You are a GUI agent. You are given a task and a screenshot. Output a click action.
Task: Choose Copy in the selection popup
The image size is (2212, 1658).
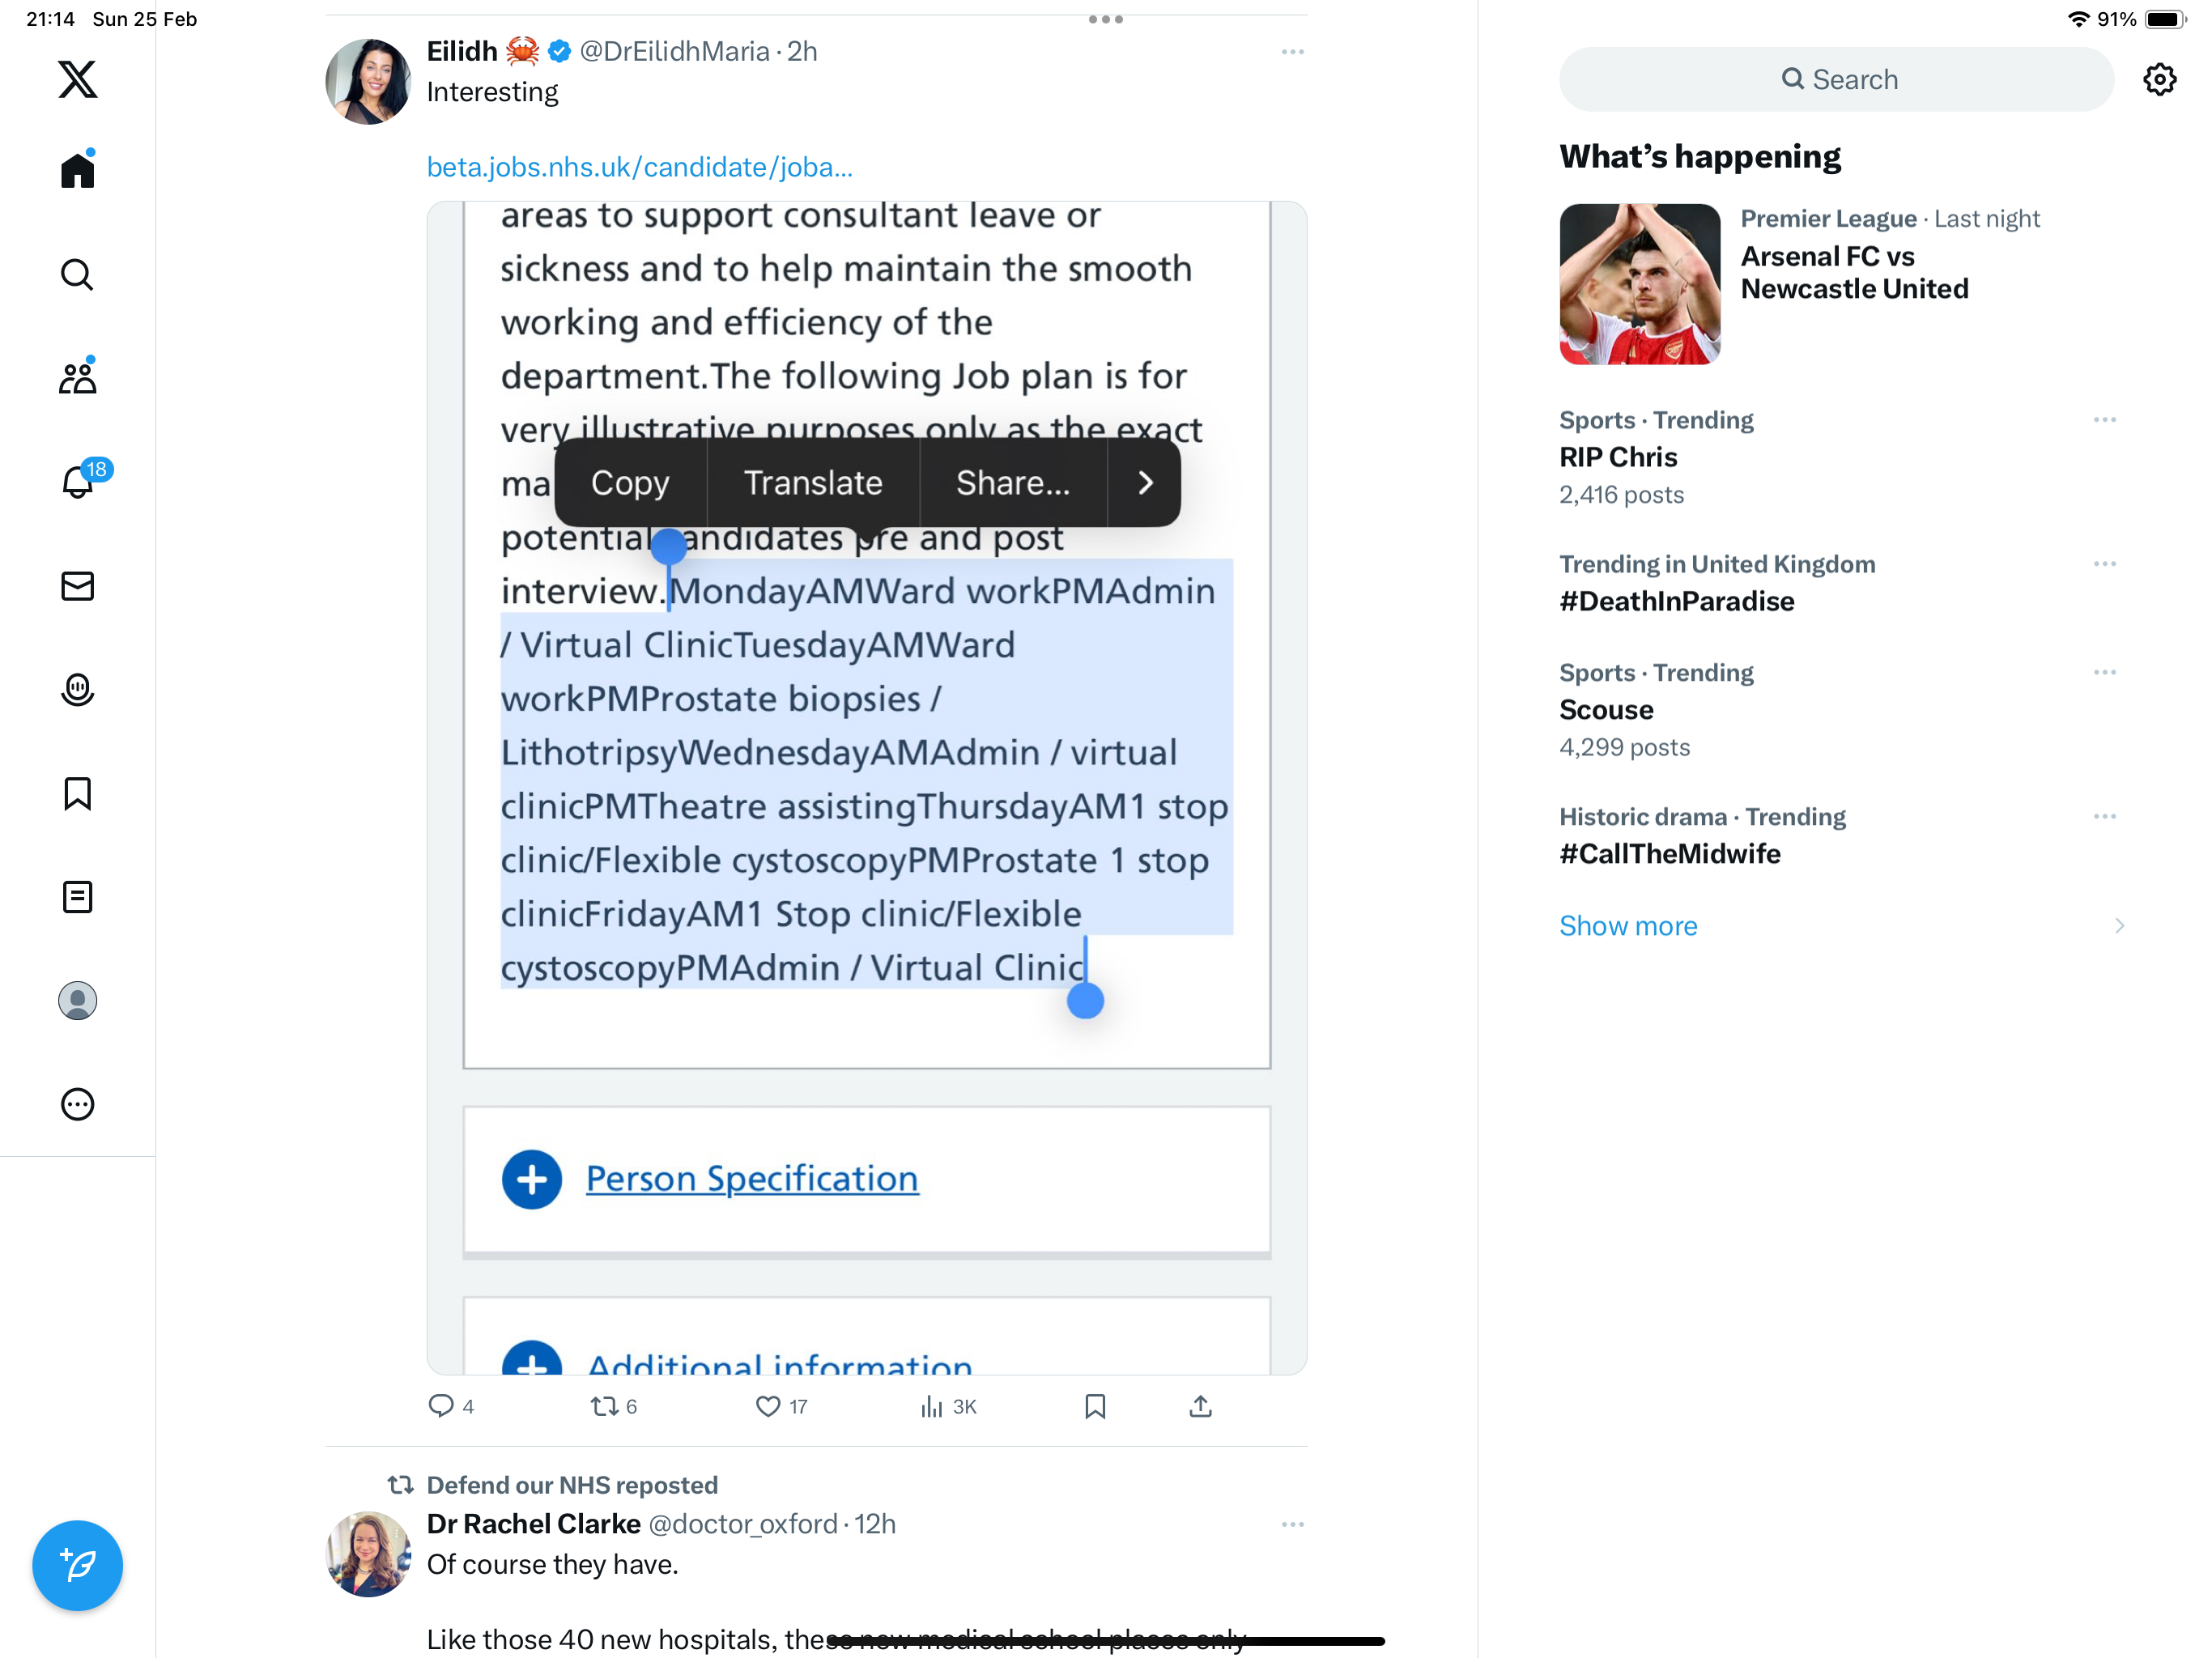(630, 483)
